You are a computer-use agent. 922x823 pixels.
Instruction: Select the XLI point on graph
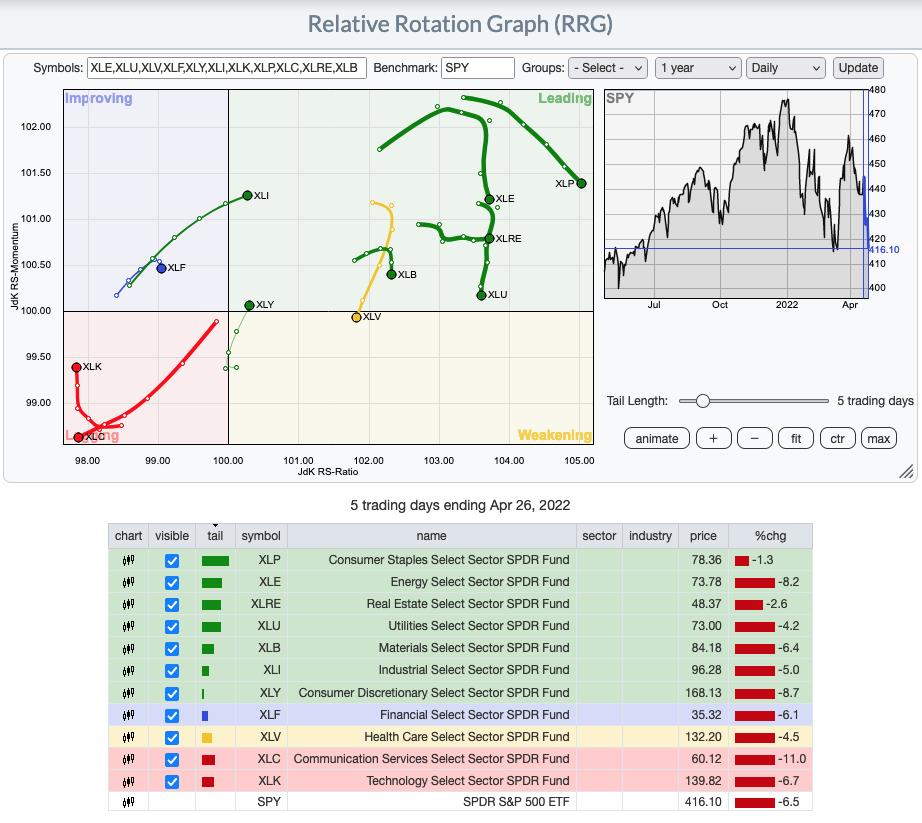pos(248,195)
